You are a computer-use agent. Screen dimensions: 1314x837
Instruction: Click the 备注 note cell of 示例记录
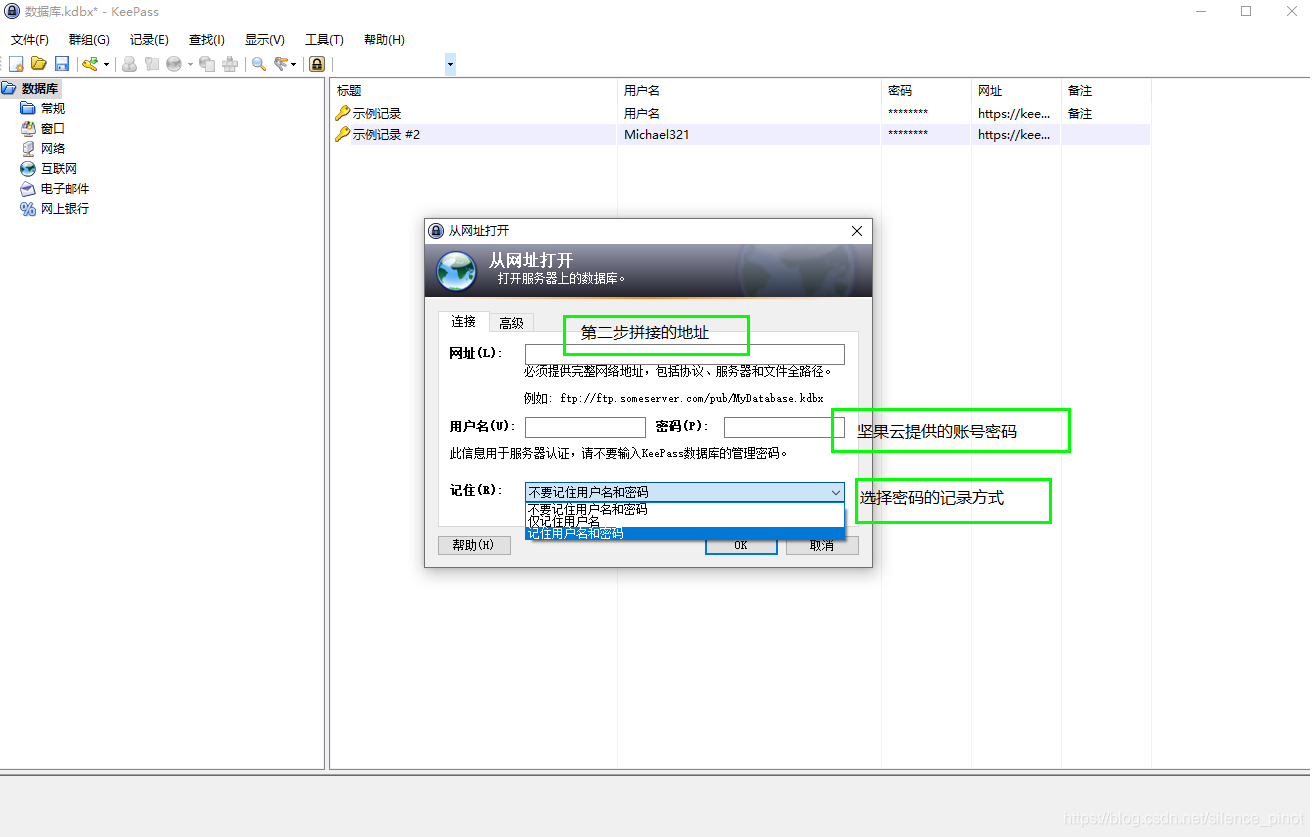(x=1080, y=114)
